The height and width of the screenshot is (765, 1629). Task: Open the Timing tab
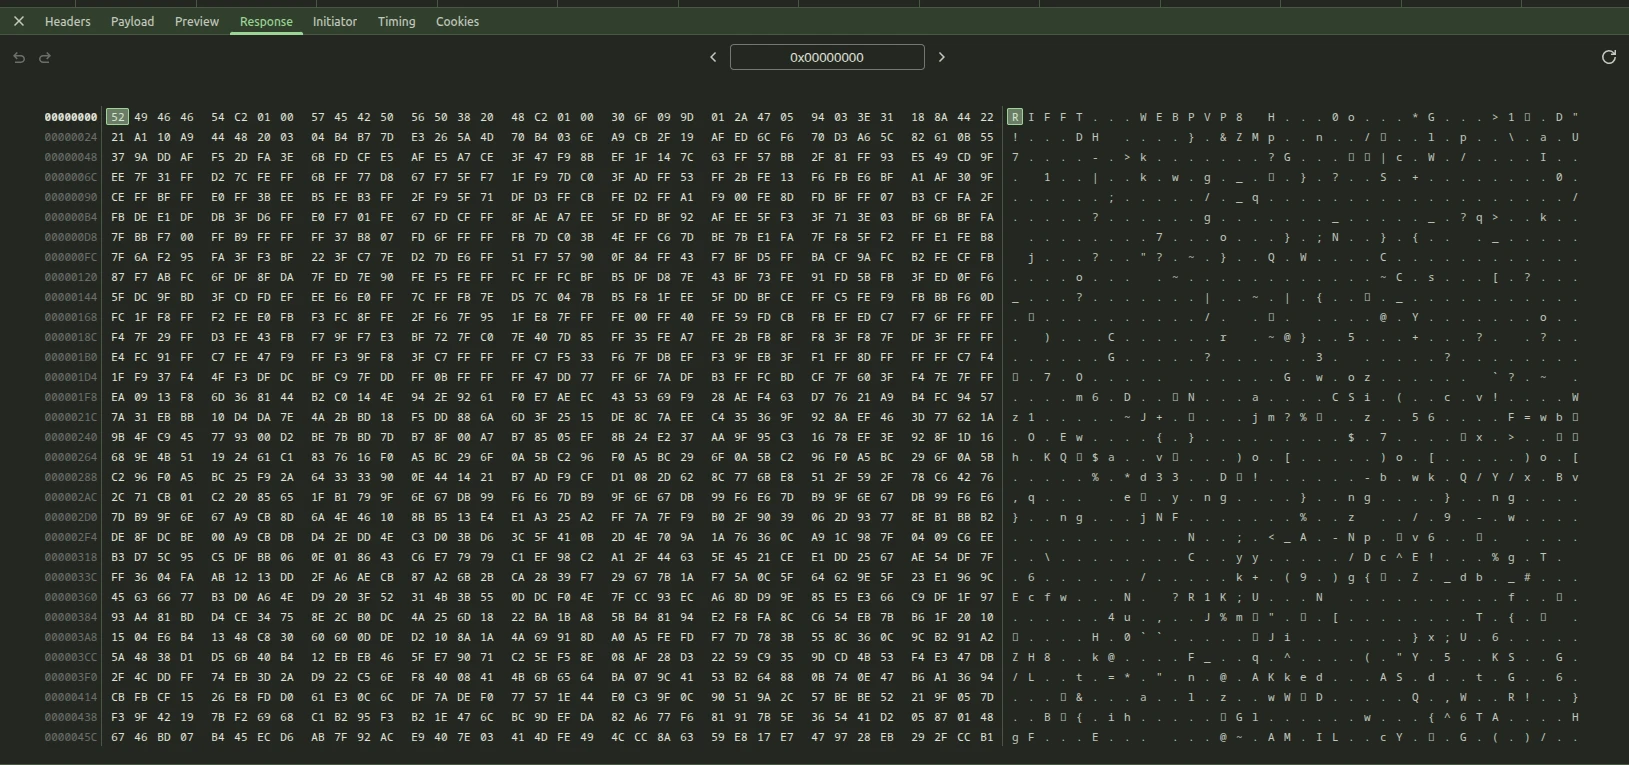tap(397, 21)
